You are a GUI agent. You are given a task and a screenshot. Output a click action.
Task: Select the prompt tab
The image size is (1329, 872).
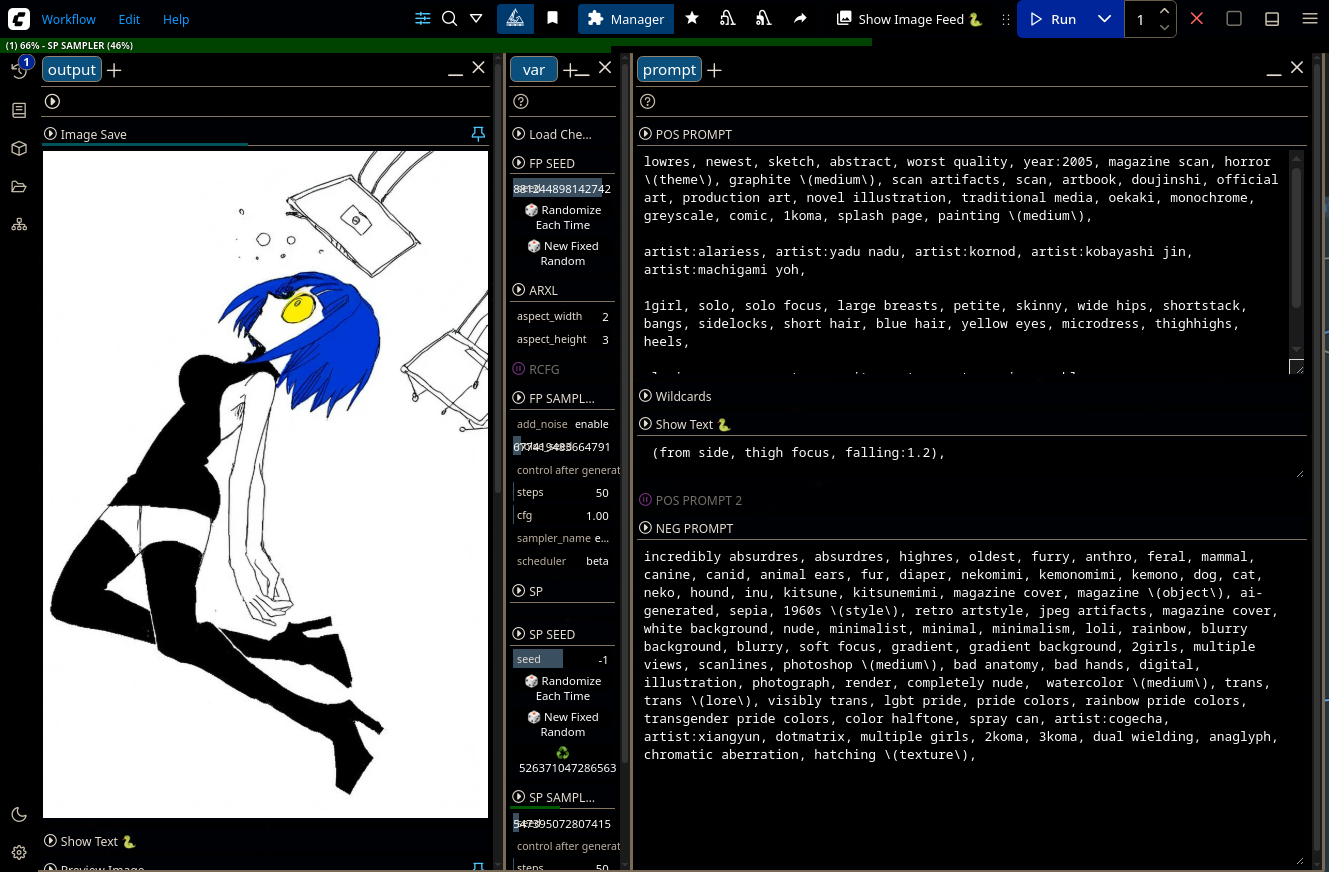(x=669, y=69)
